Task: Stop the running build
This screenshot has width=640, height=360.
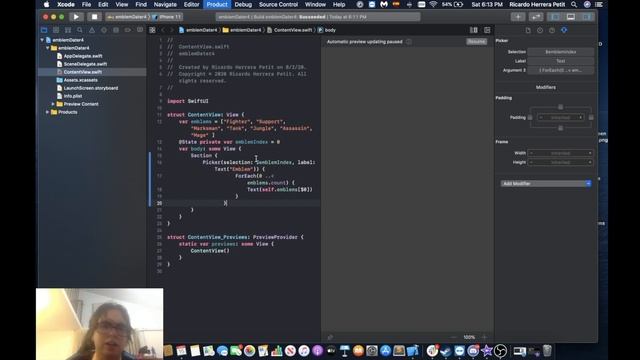Action: [94, 17]
